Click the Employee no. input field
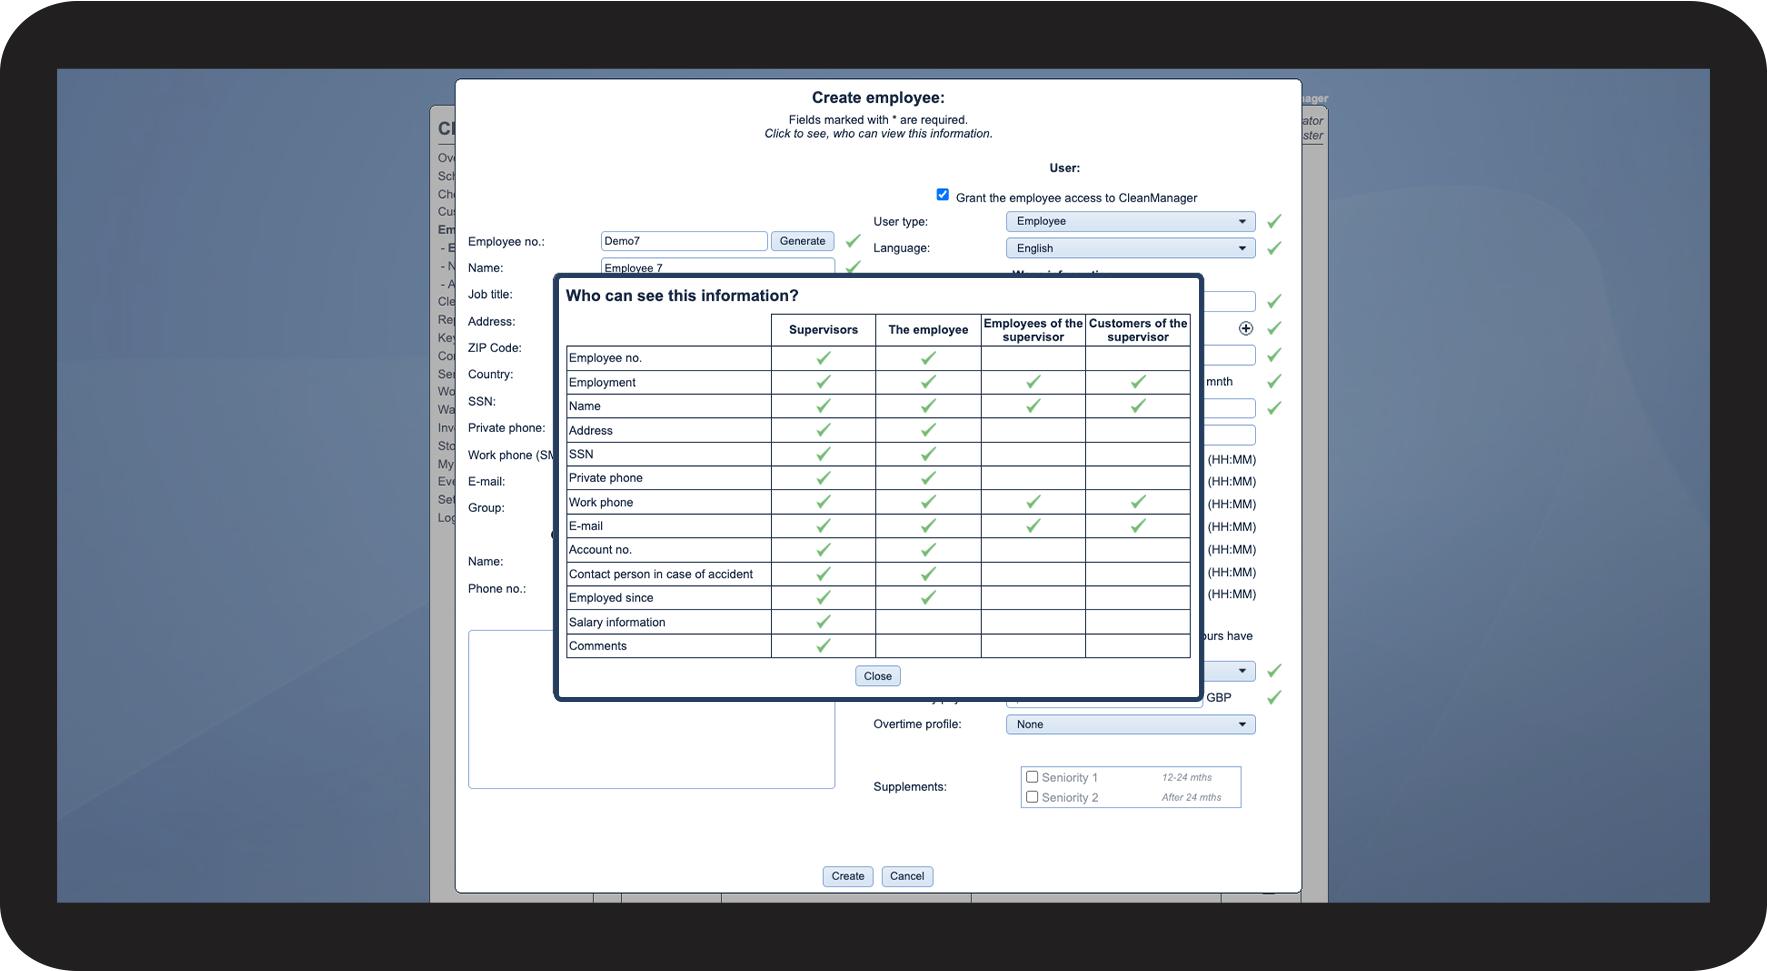 (x=684, y=241)
